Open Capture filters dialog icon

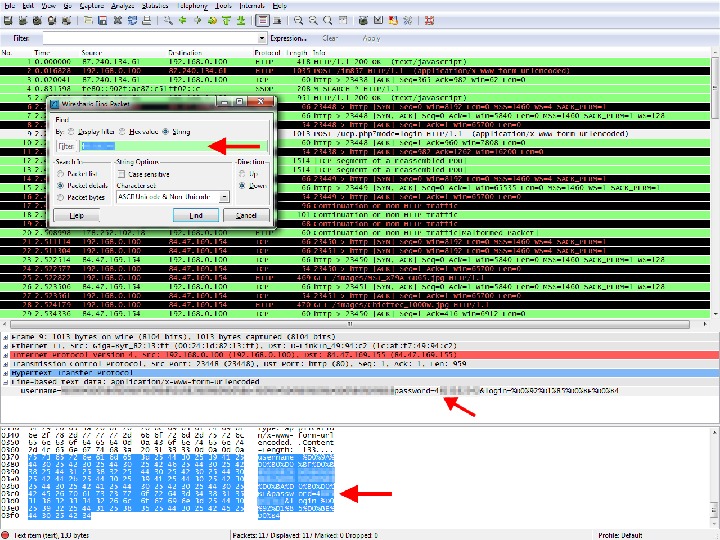(363, 21)
